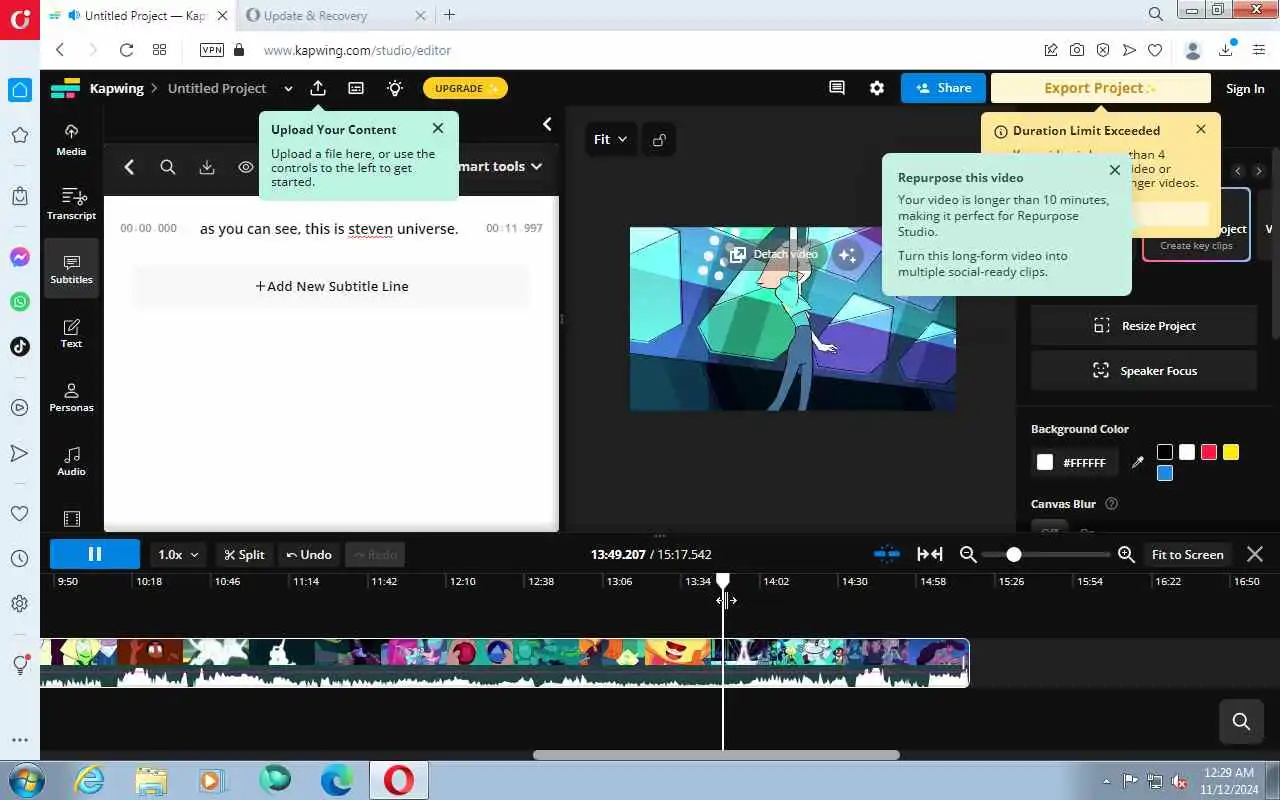Expand the Untitled Project menu chevron
1280x800 pixels.
288,88
